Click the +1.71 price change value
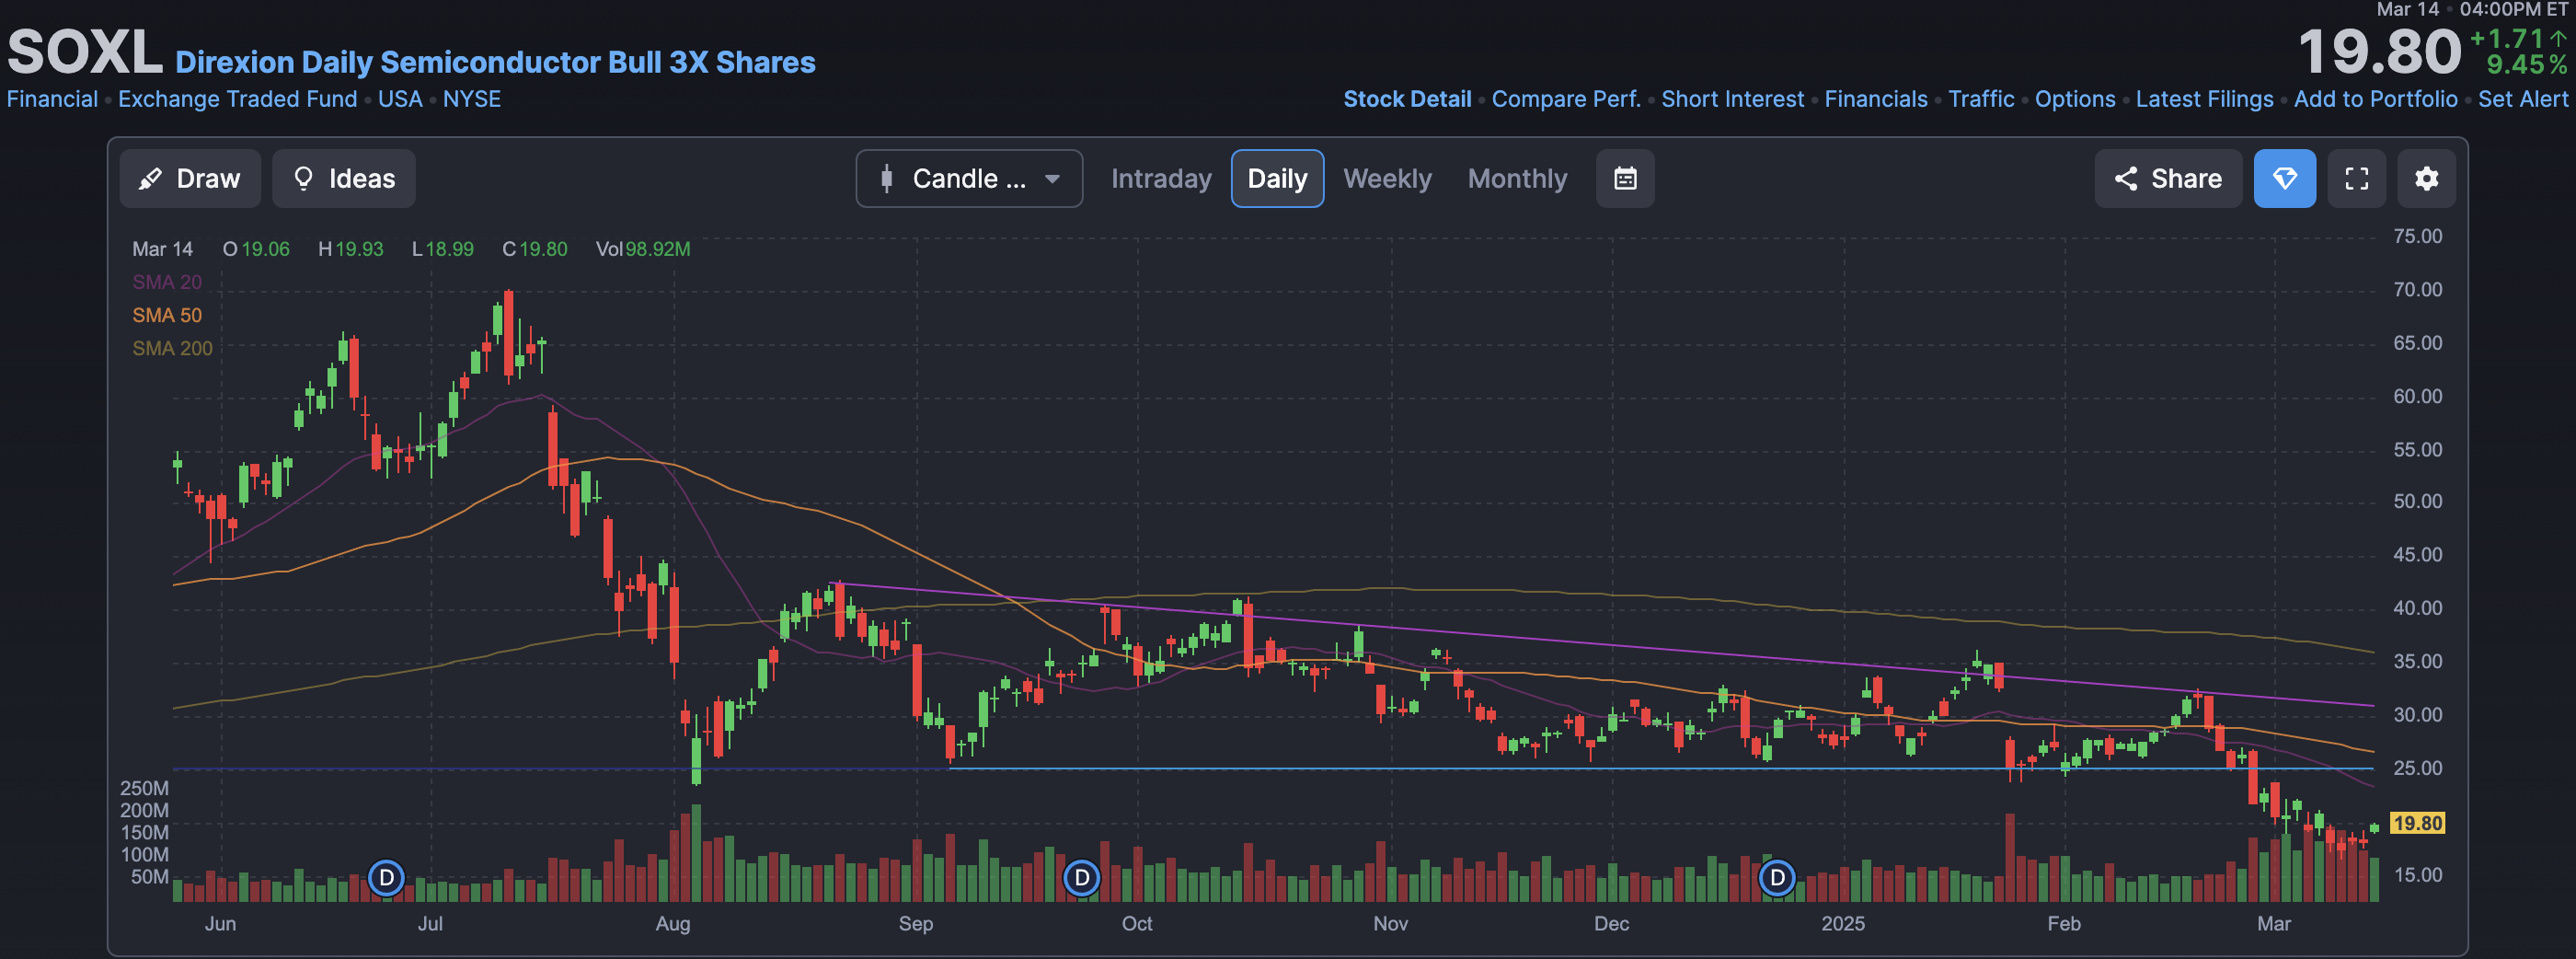The image size is (2576, 959). [x=2517, y=38]
